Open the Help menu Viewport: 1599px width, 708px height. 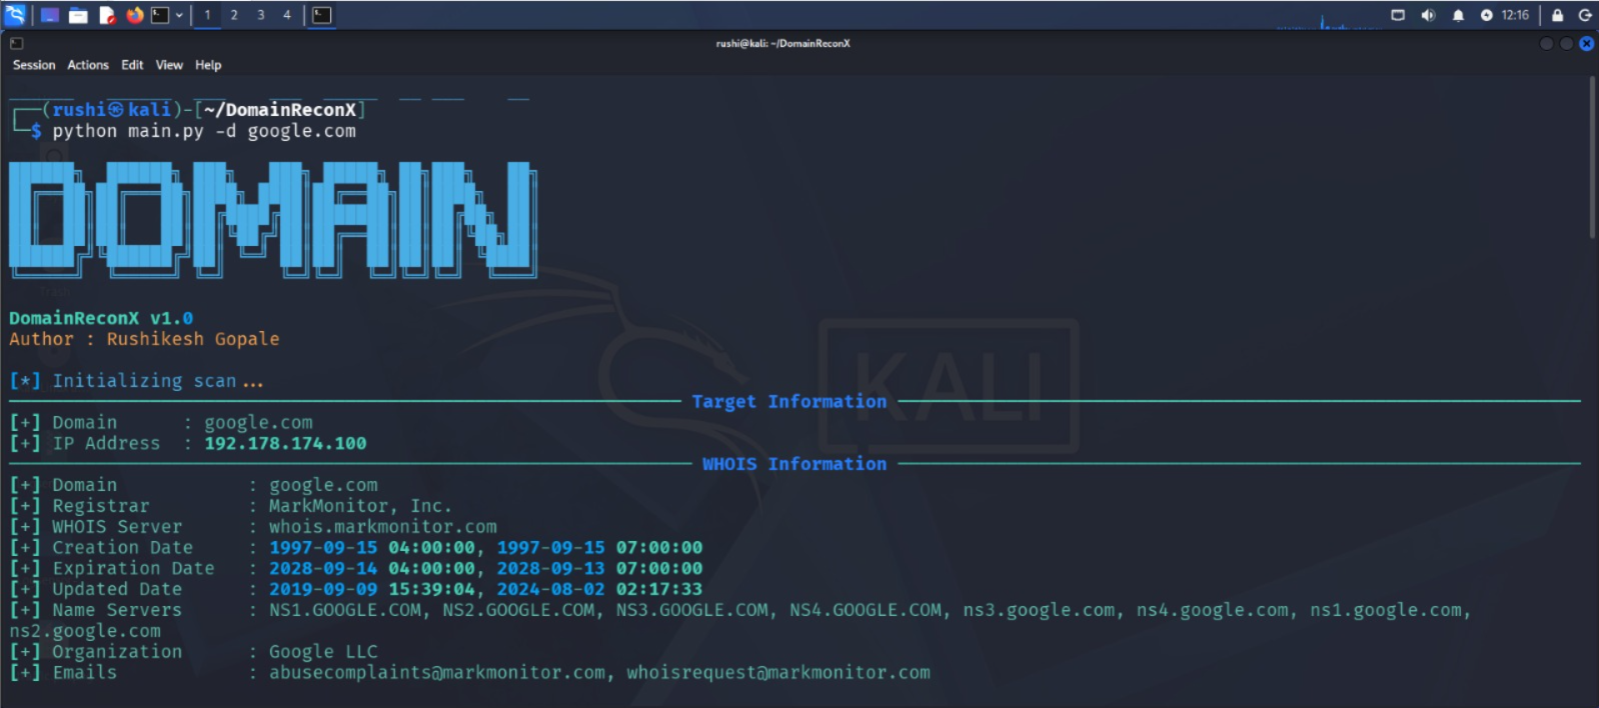click(208, 65)
